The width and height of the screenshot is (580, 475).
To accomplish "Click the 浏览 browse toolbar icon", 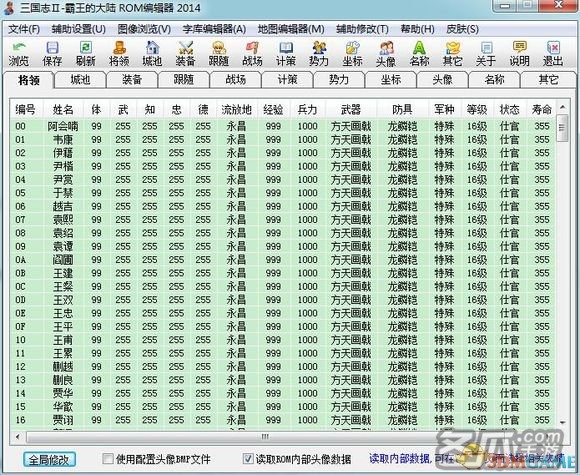I will (x=18, y=54).
